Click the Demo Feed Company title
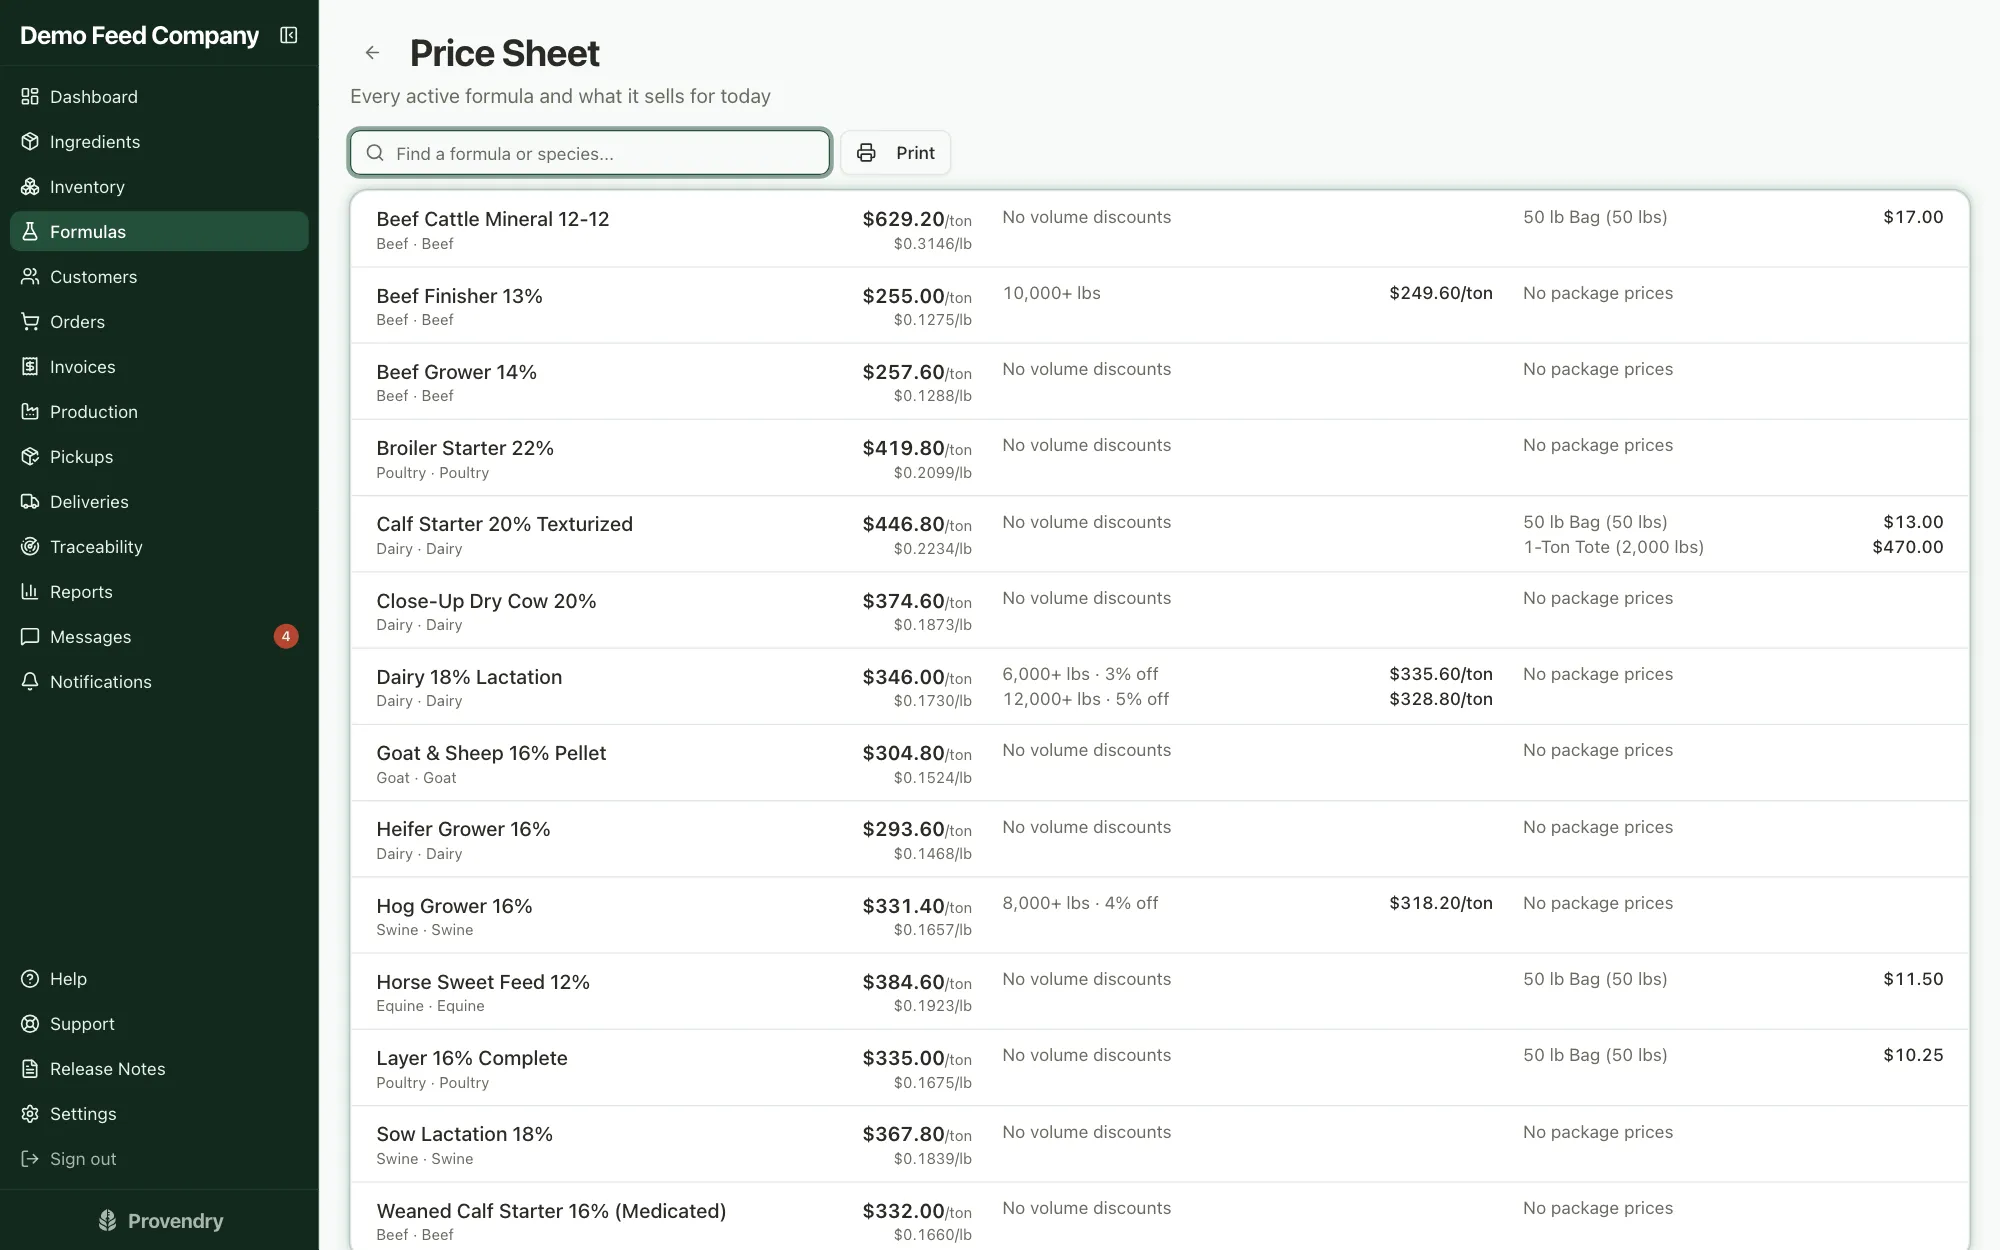This screenshot has height=1250, width=2000. 139,35
